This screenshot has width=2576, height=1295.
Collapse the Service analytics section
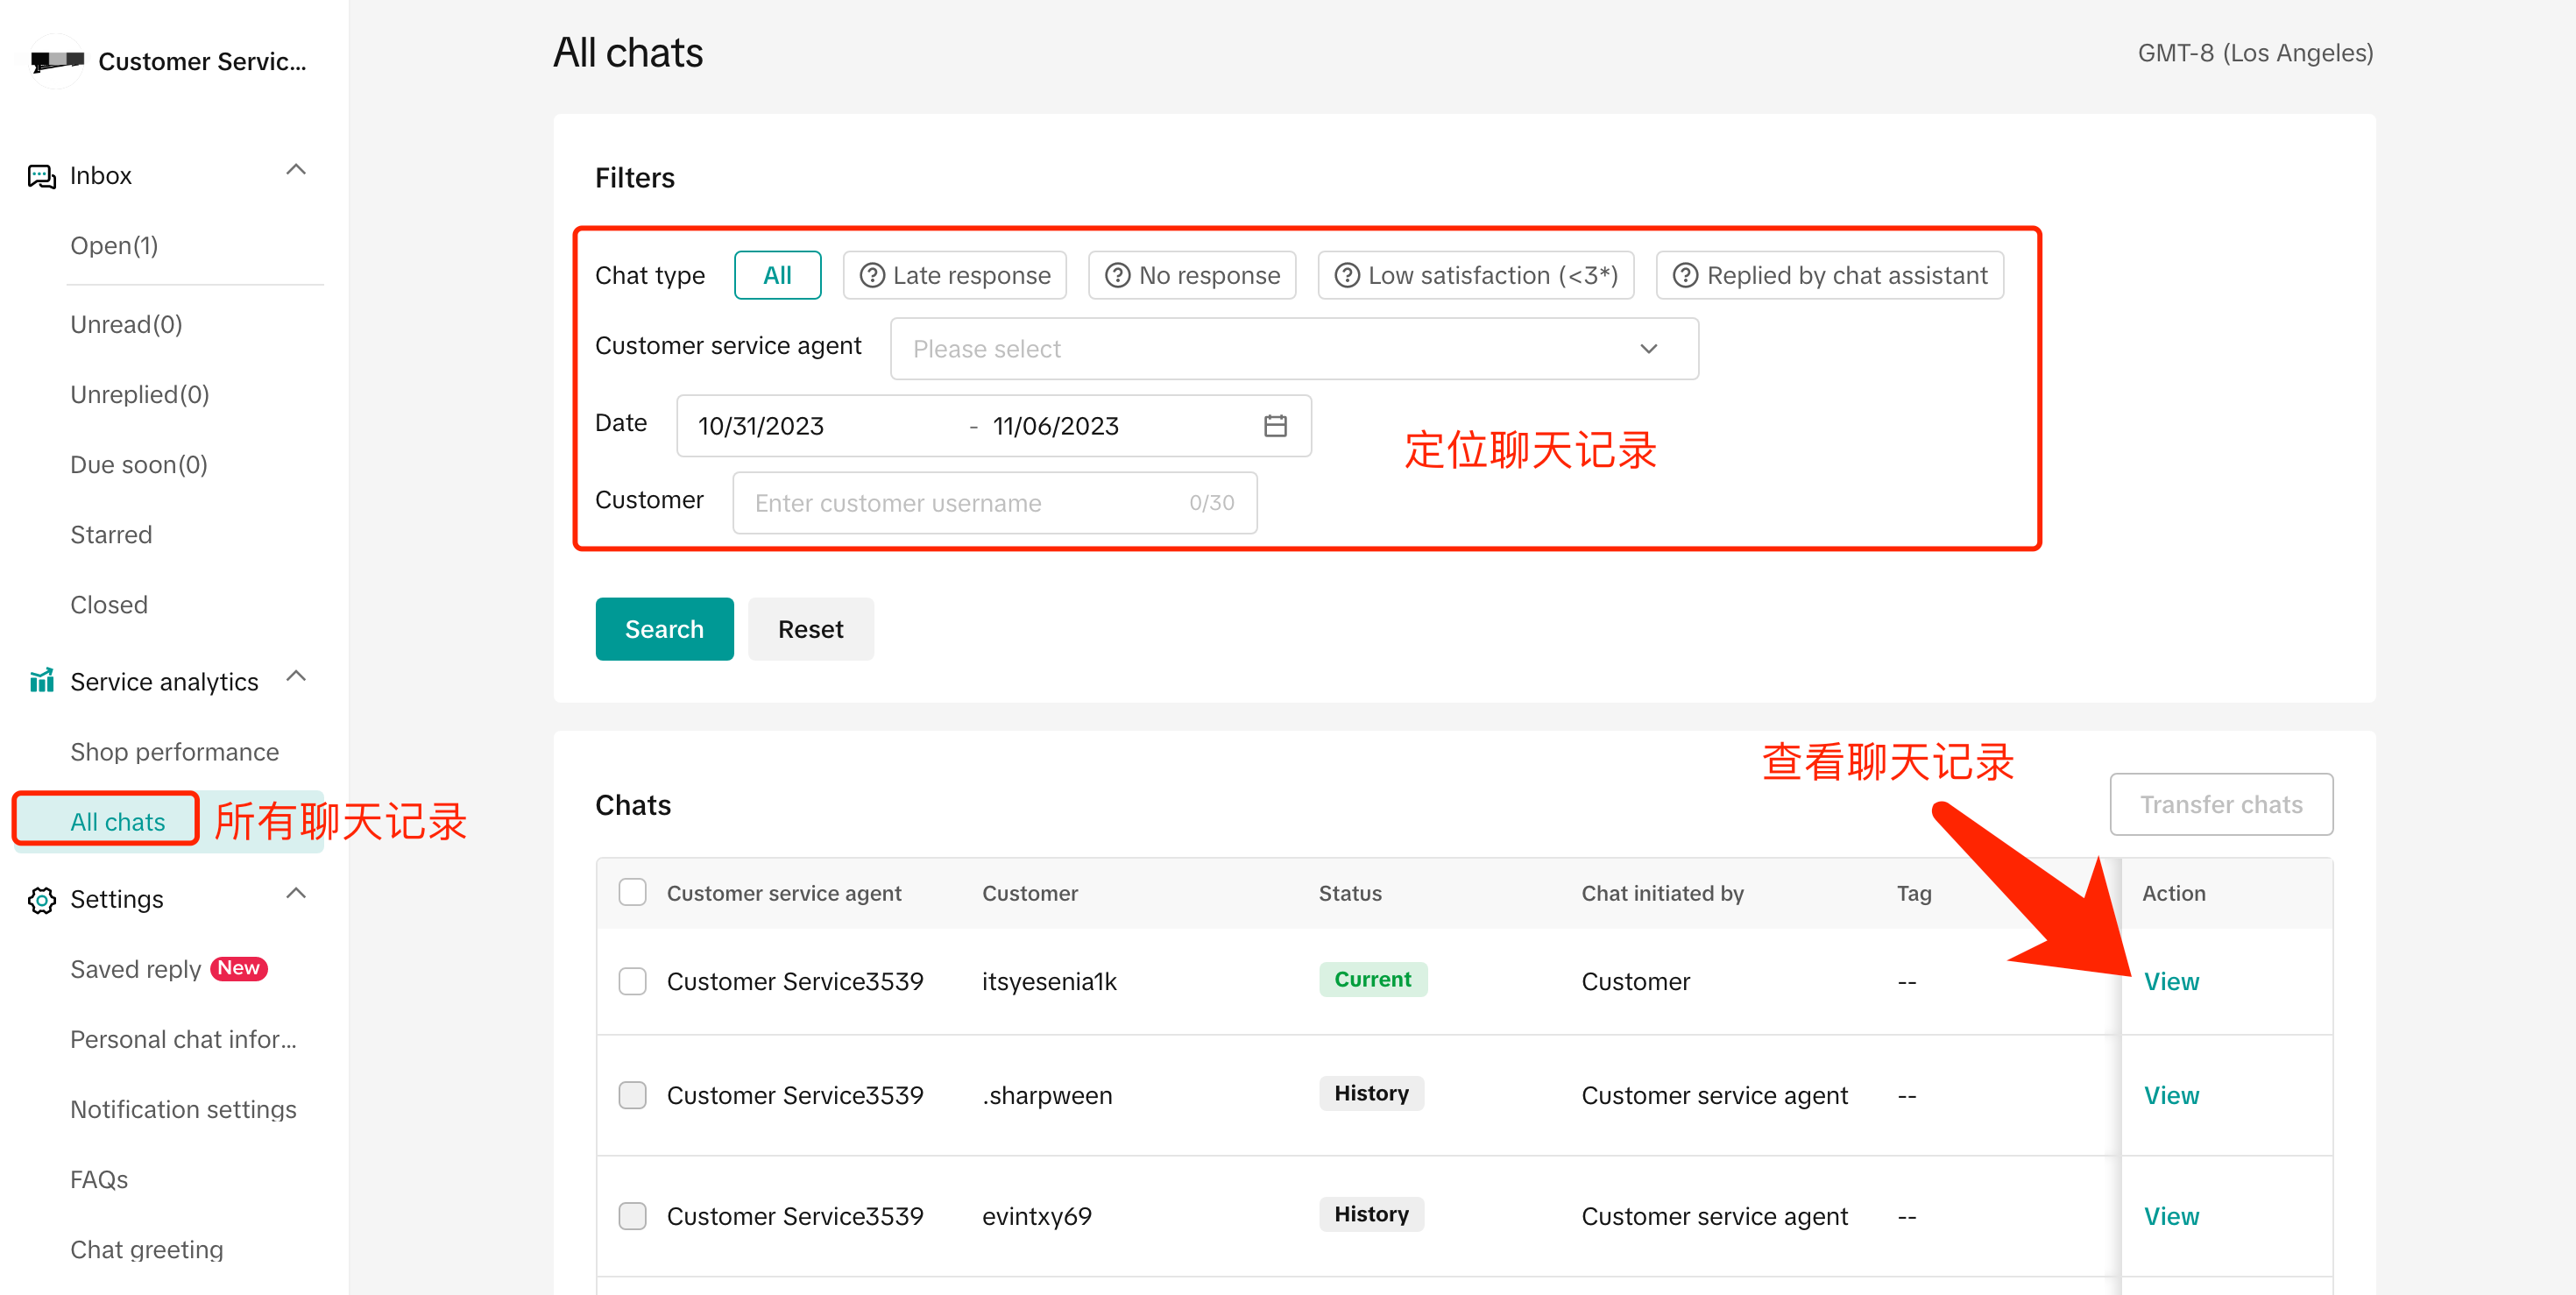(x=296, y=677)
